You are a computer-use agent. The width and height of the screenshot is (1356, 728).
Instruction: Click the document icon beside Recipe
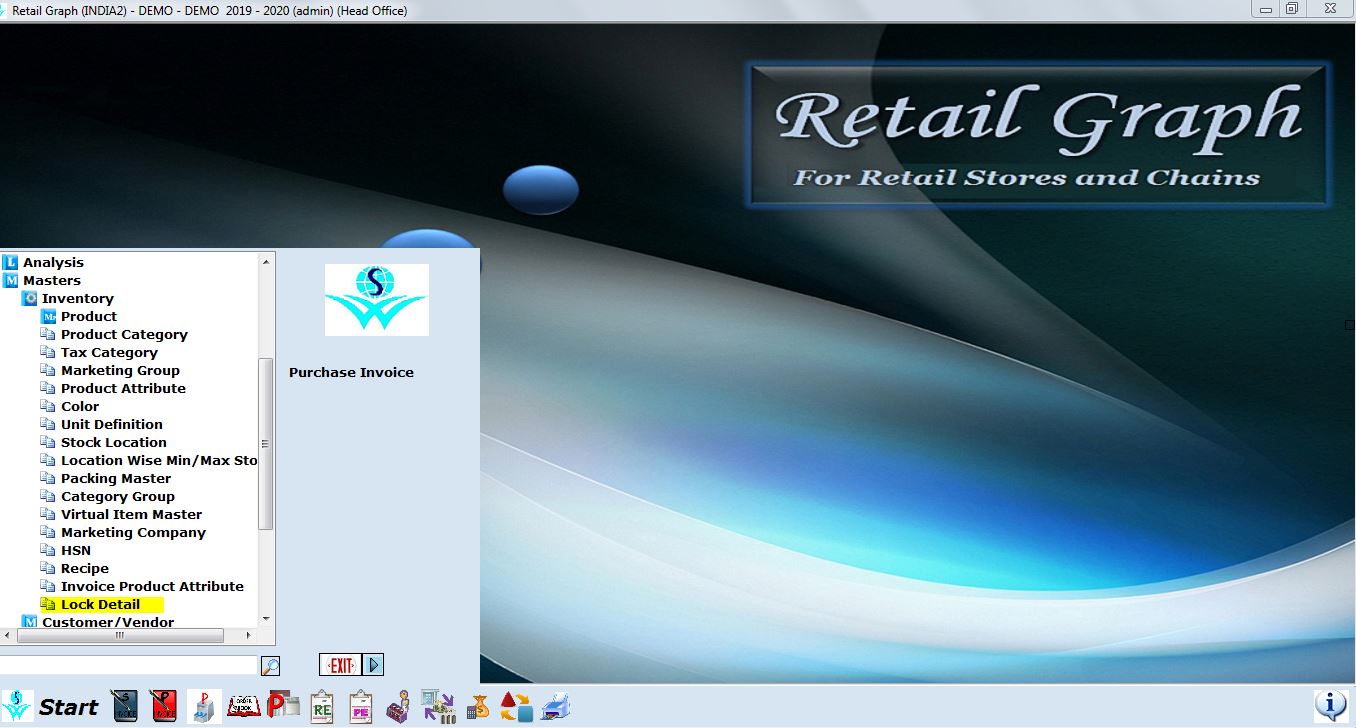48,568
